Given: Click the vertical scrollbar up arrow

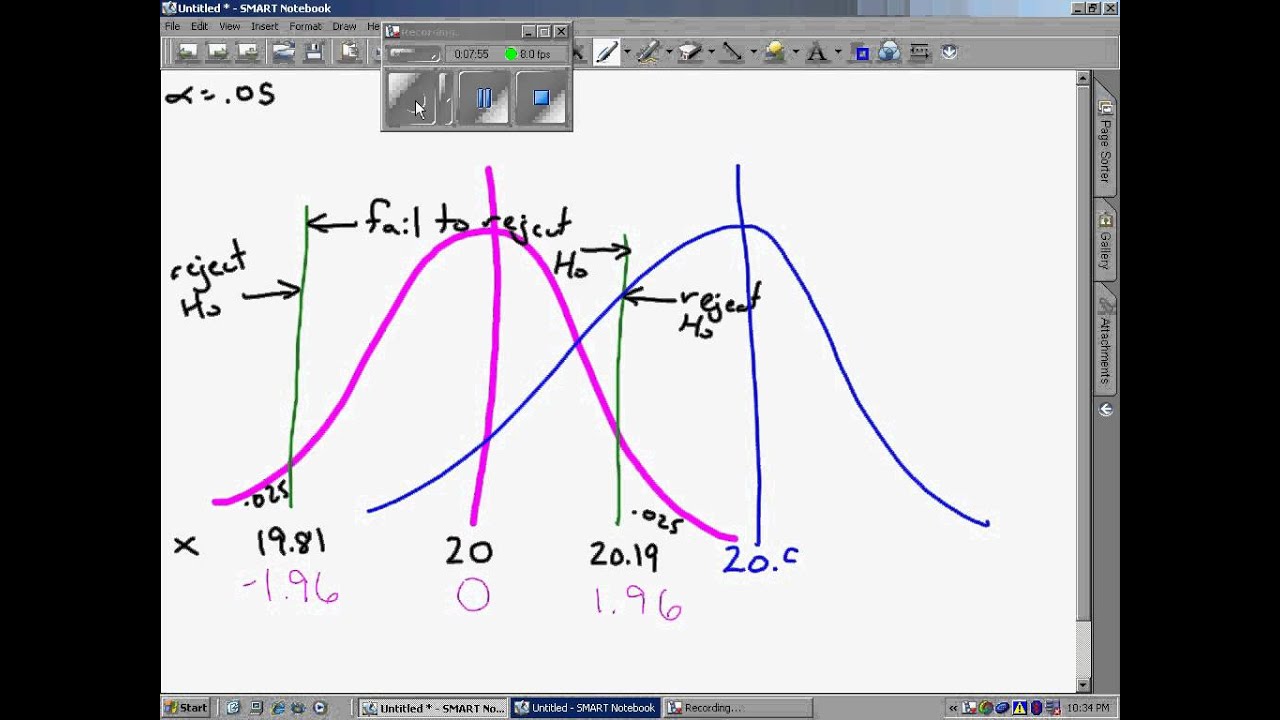Looking at the screenshot, I should point(1083,79).
